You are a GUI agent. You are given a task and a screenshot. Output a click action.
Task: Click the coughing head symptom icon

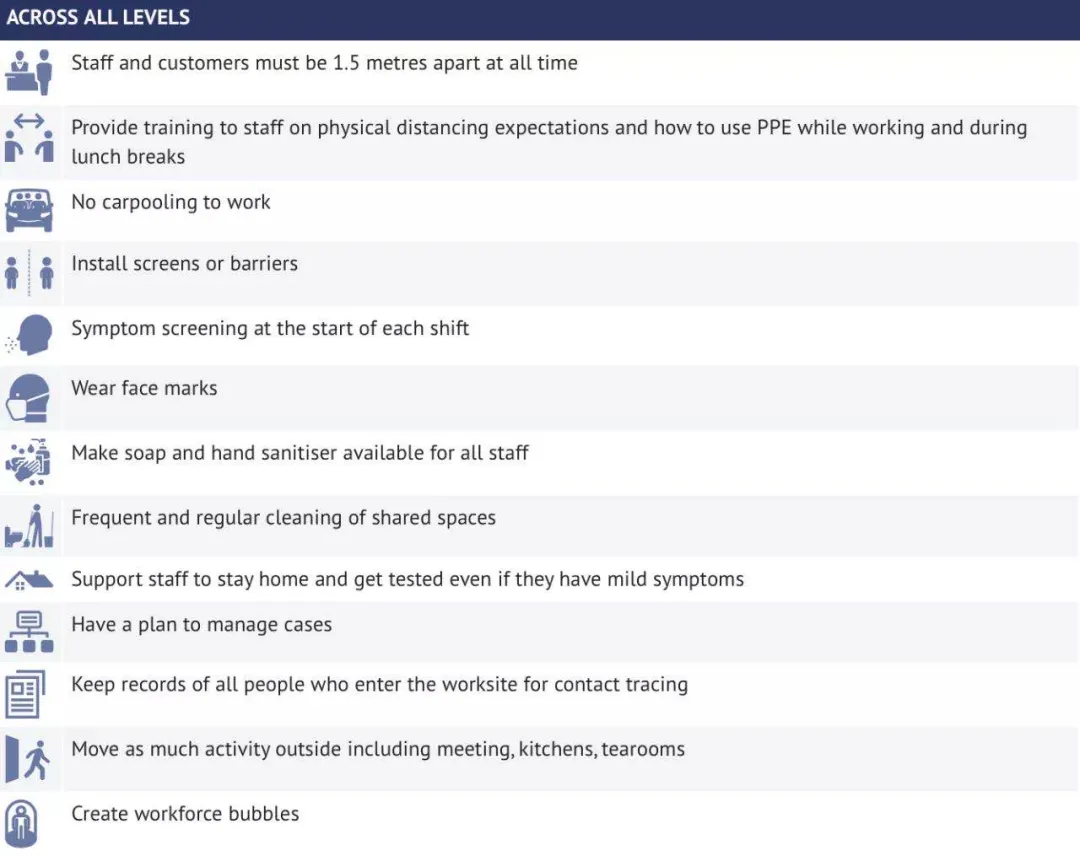29,335
